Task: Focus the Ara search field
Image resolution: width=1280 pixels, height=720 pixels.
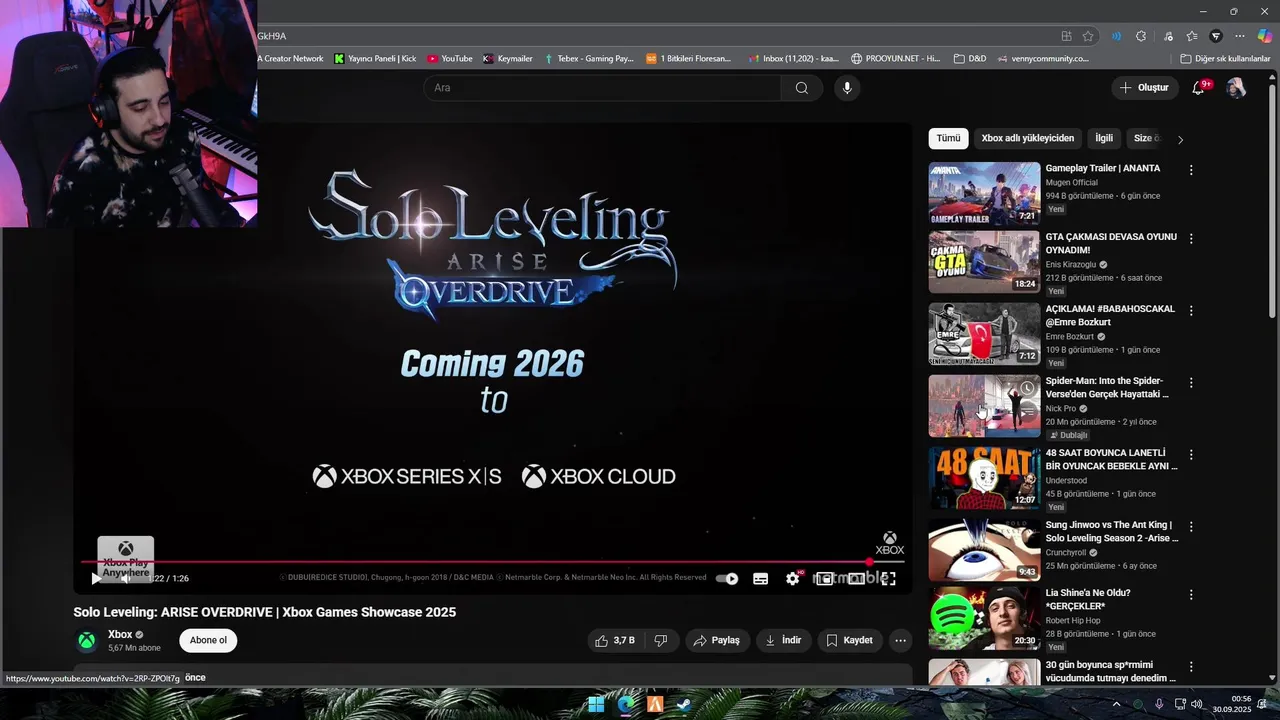Action: [603, 88]
